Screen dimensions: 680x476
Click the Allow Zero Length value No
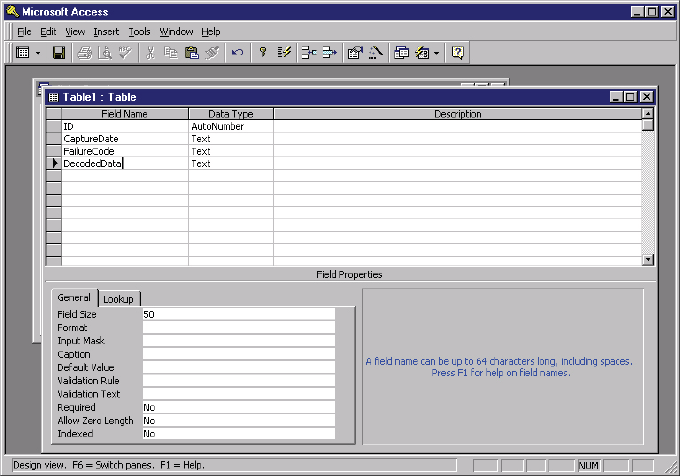tap(239, 421)
